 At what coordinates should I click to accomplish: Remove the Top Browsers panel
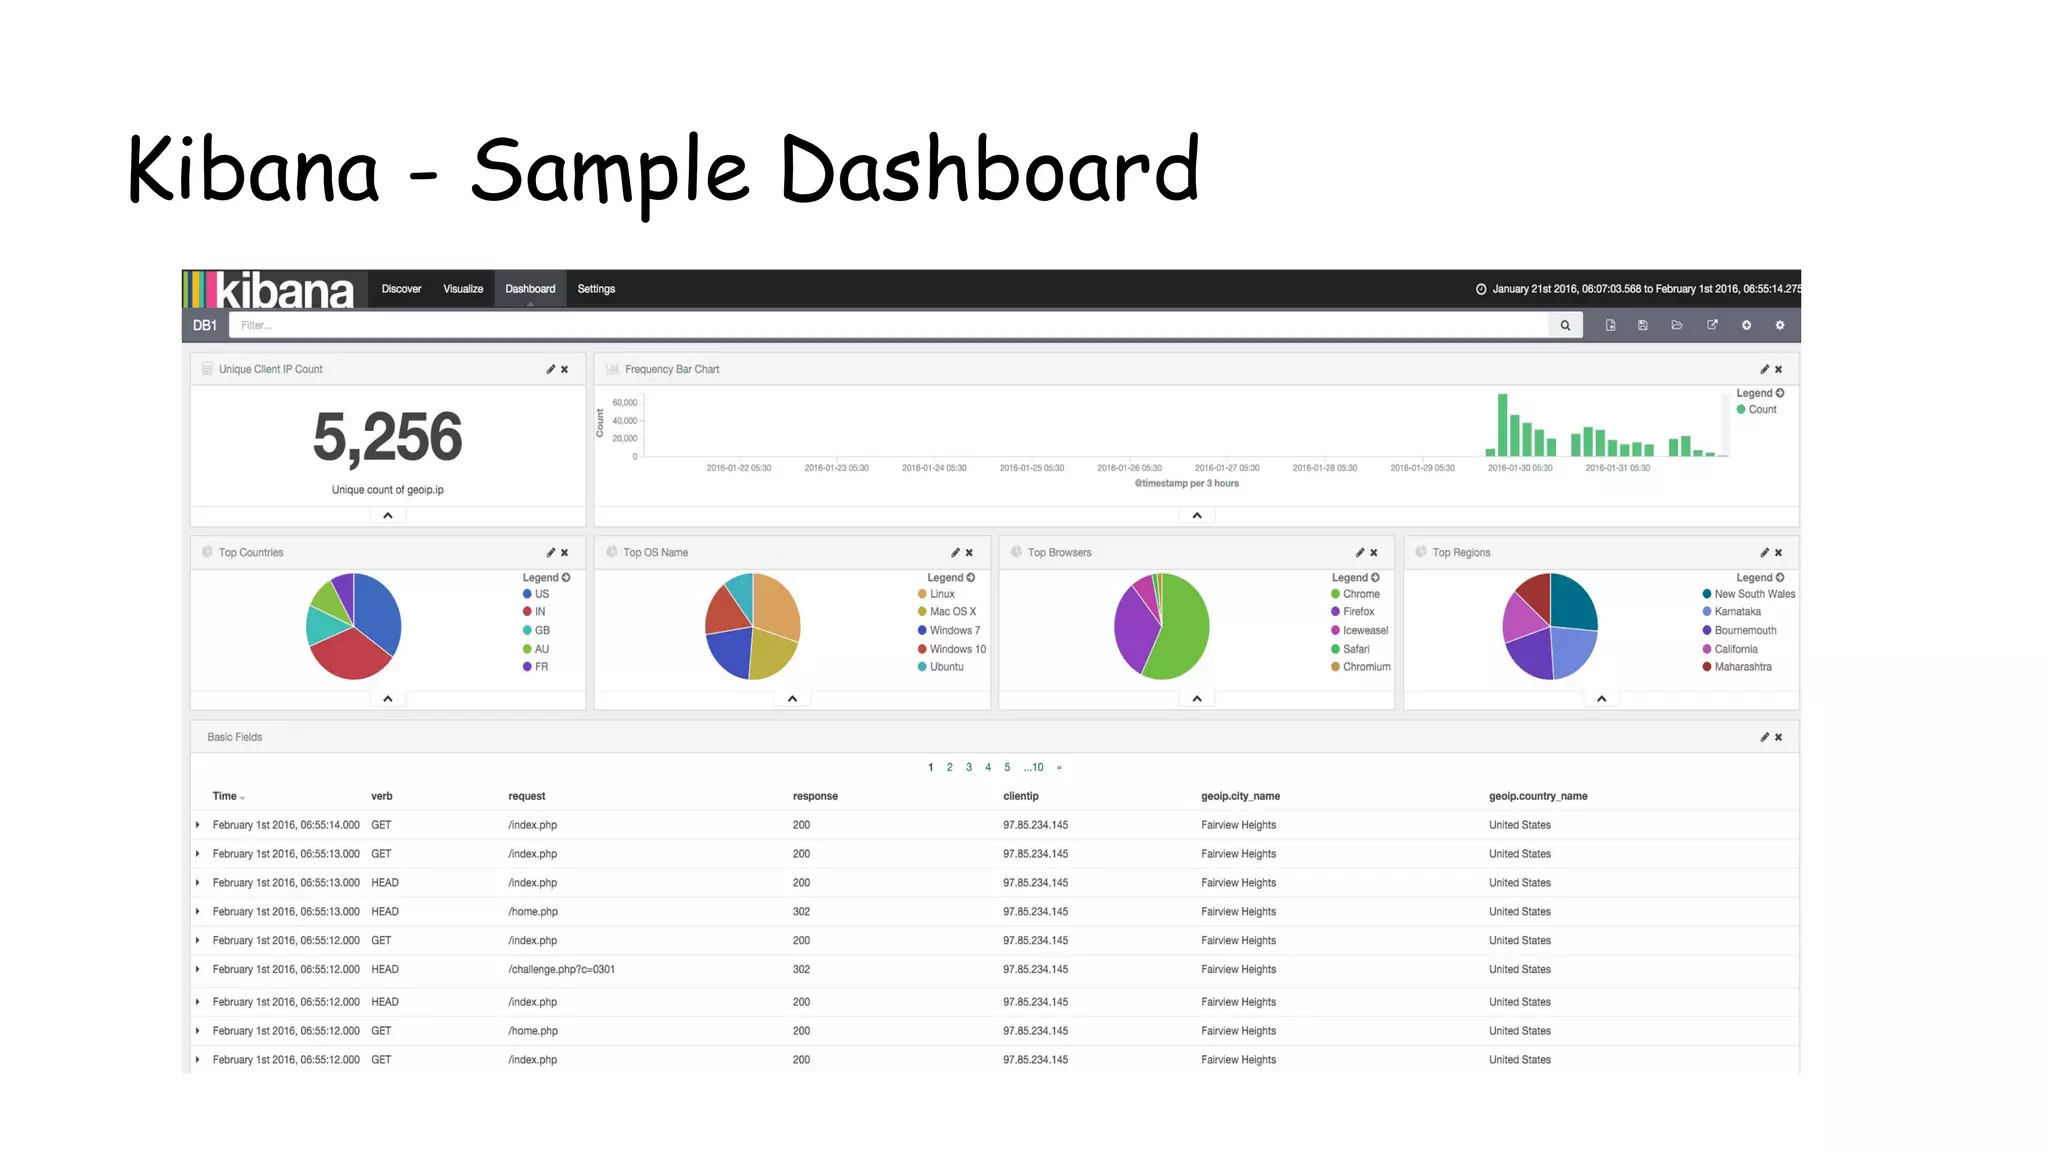[1374, 553]
